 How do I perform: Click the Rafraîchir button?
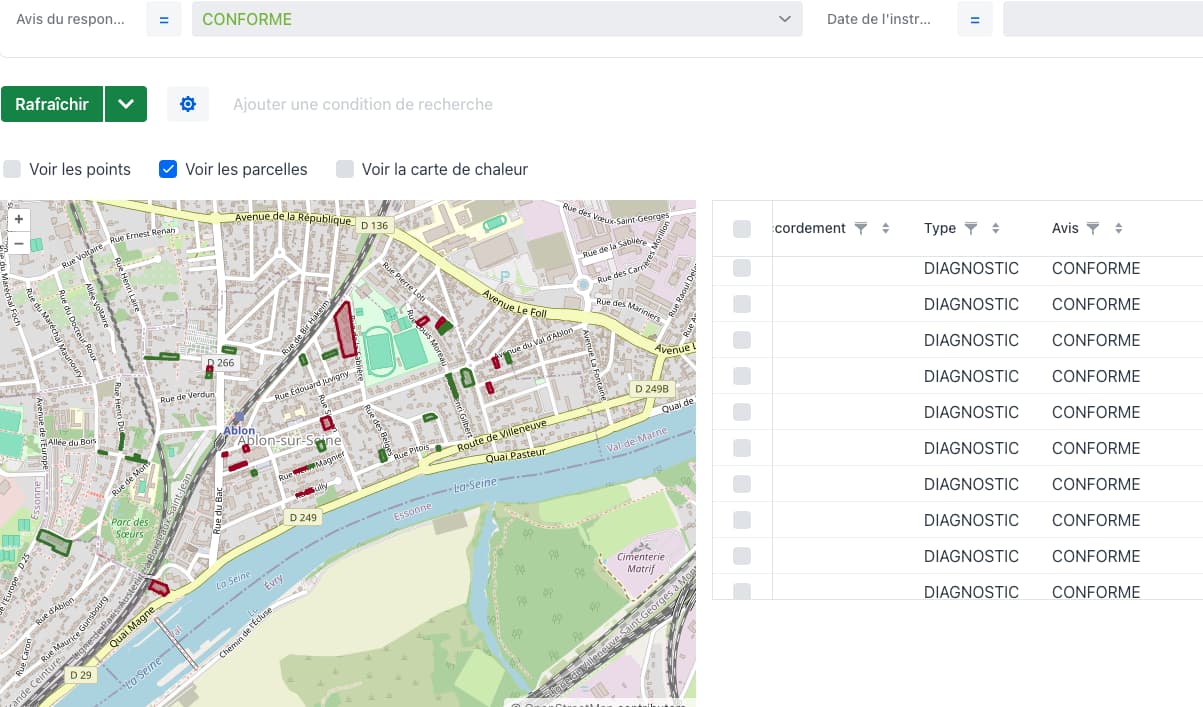pyautogui.click(x=52, y=104)
